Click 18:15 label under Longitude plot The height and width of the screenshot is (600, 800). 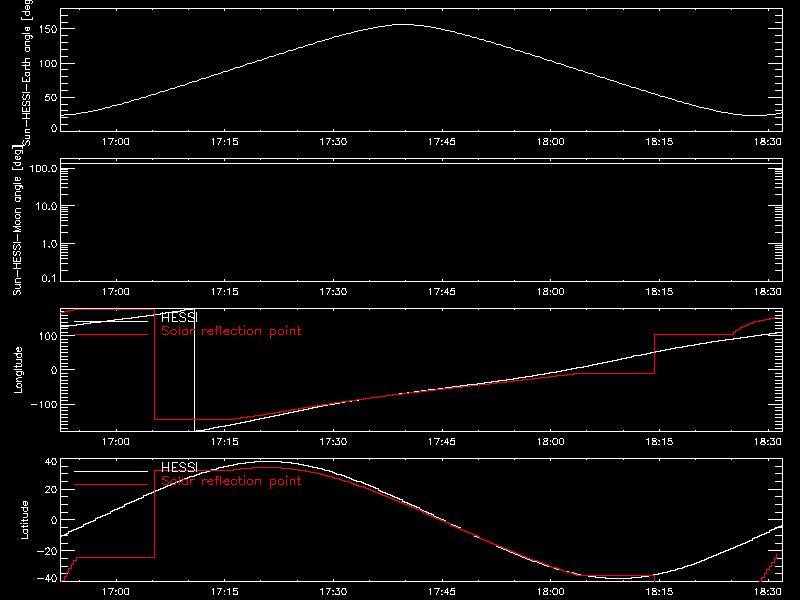[x=659, y=441]
